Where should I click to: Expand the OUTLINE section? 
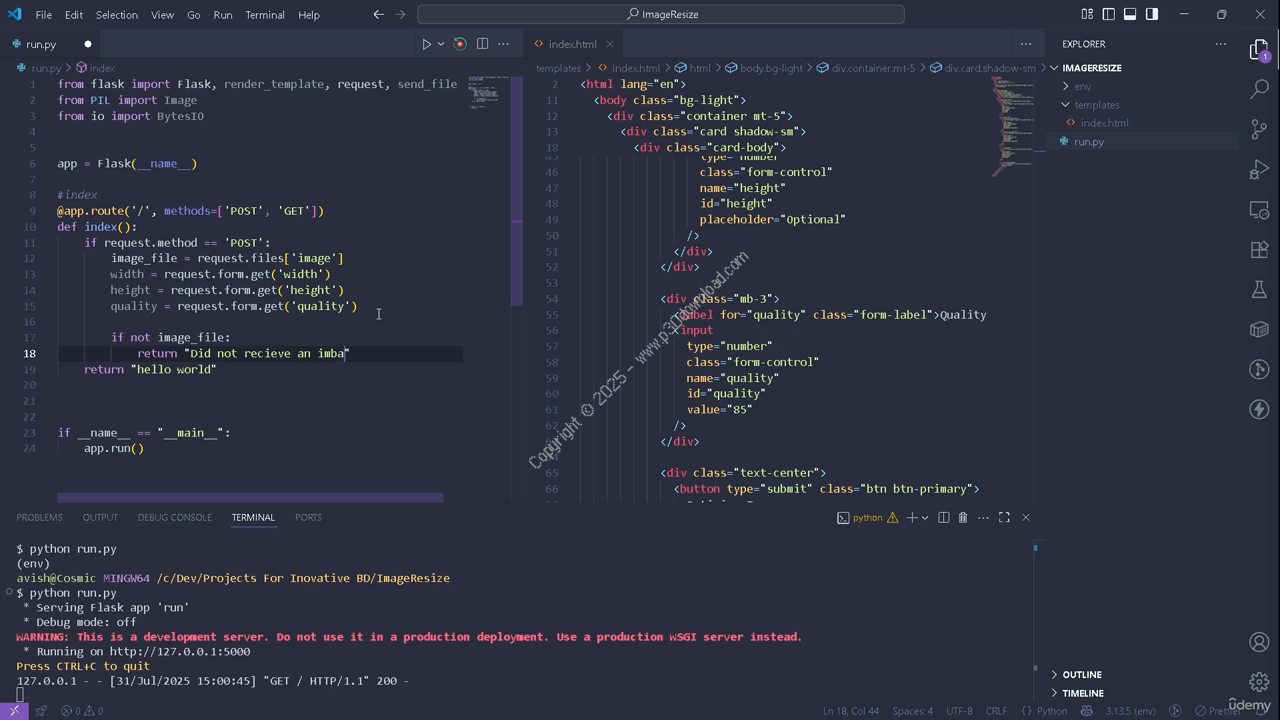click(x=1081, y=674)
